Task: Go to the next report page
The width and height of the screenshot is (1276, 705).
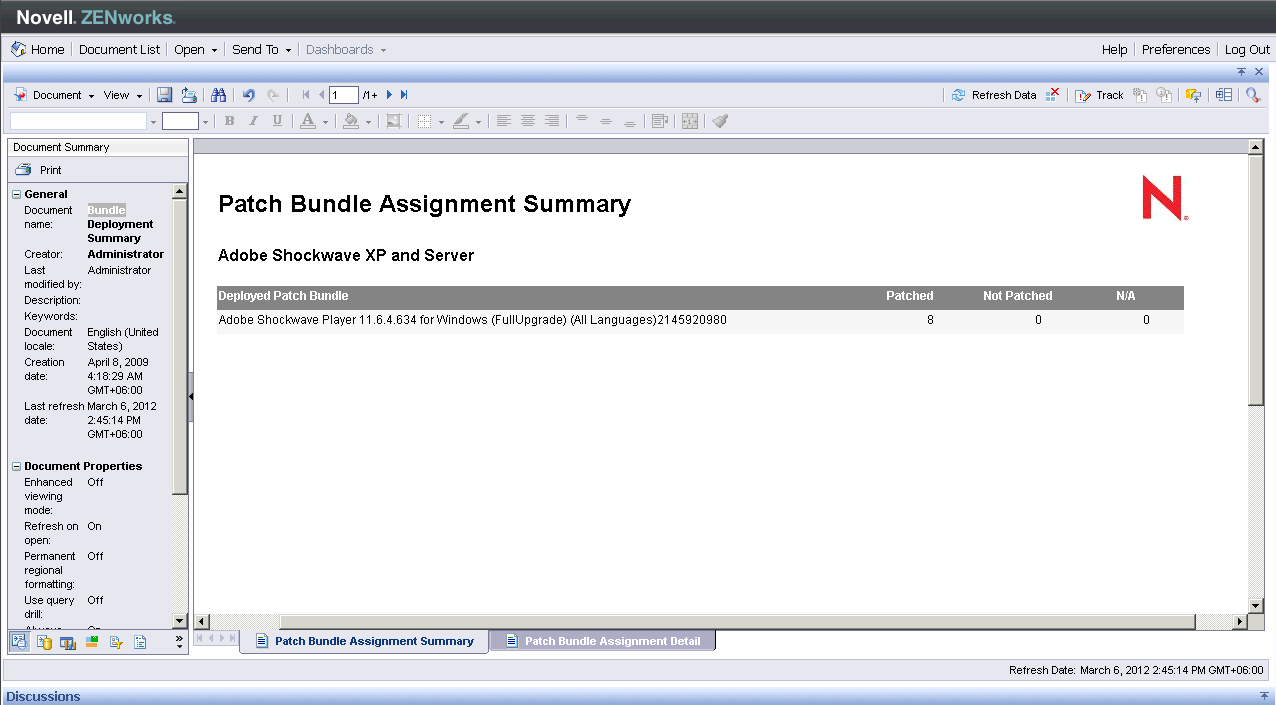Action: [x=389, y=95]
